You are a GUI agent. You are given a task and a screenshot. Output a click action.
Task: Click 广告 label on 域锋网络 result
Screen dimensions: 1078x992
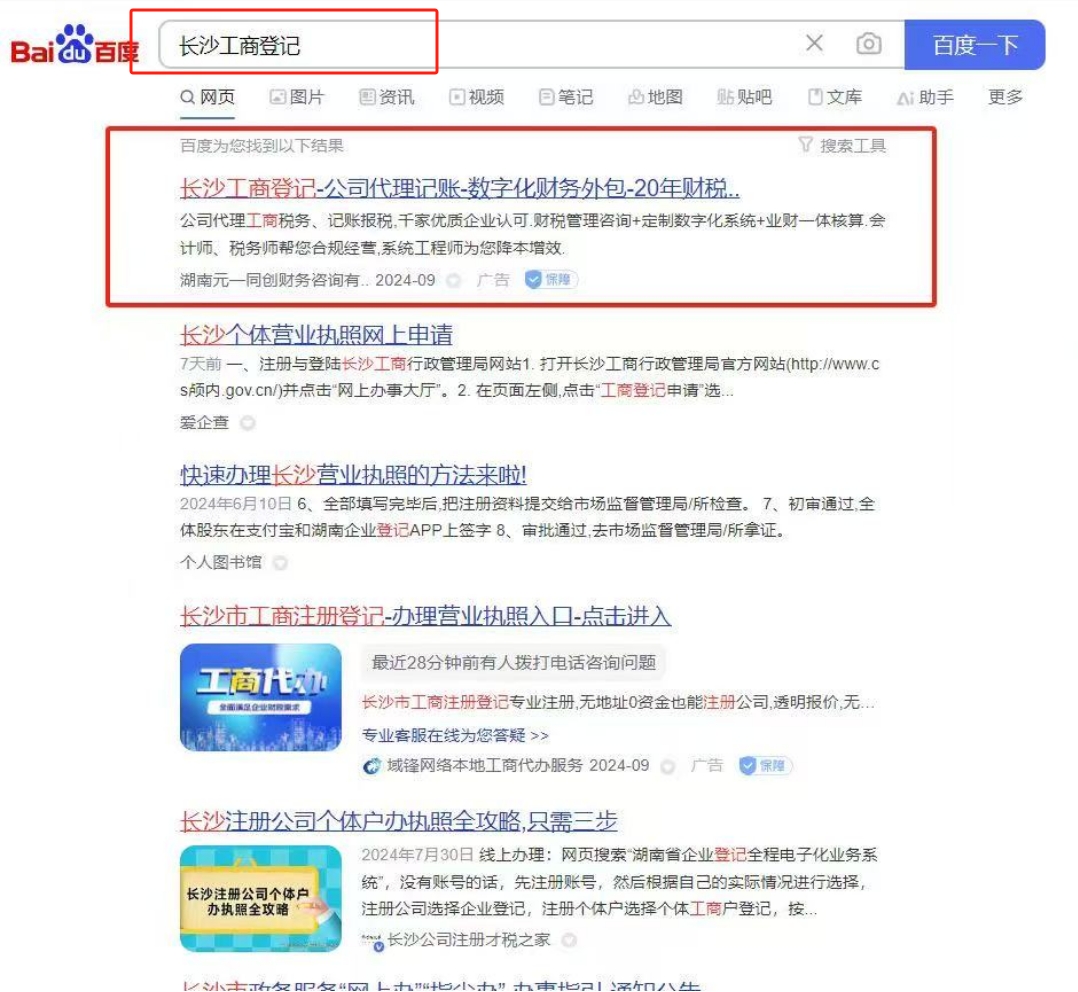coord(707,765)
